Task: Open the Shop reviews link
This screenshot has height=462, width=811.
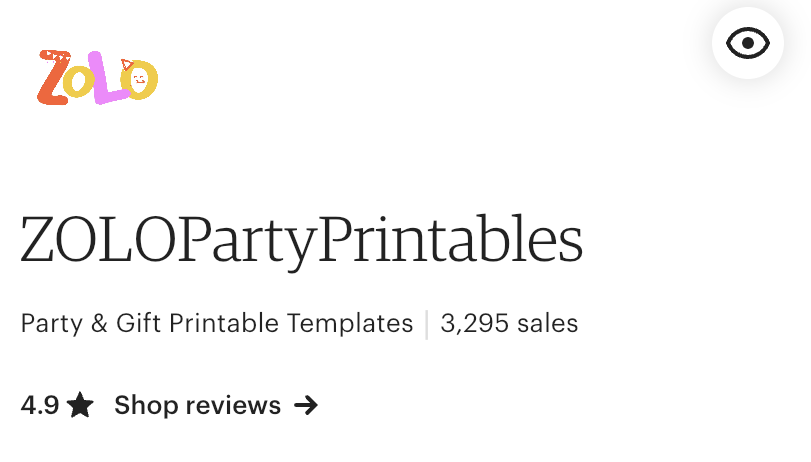Action: [x=197, y=405]
